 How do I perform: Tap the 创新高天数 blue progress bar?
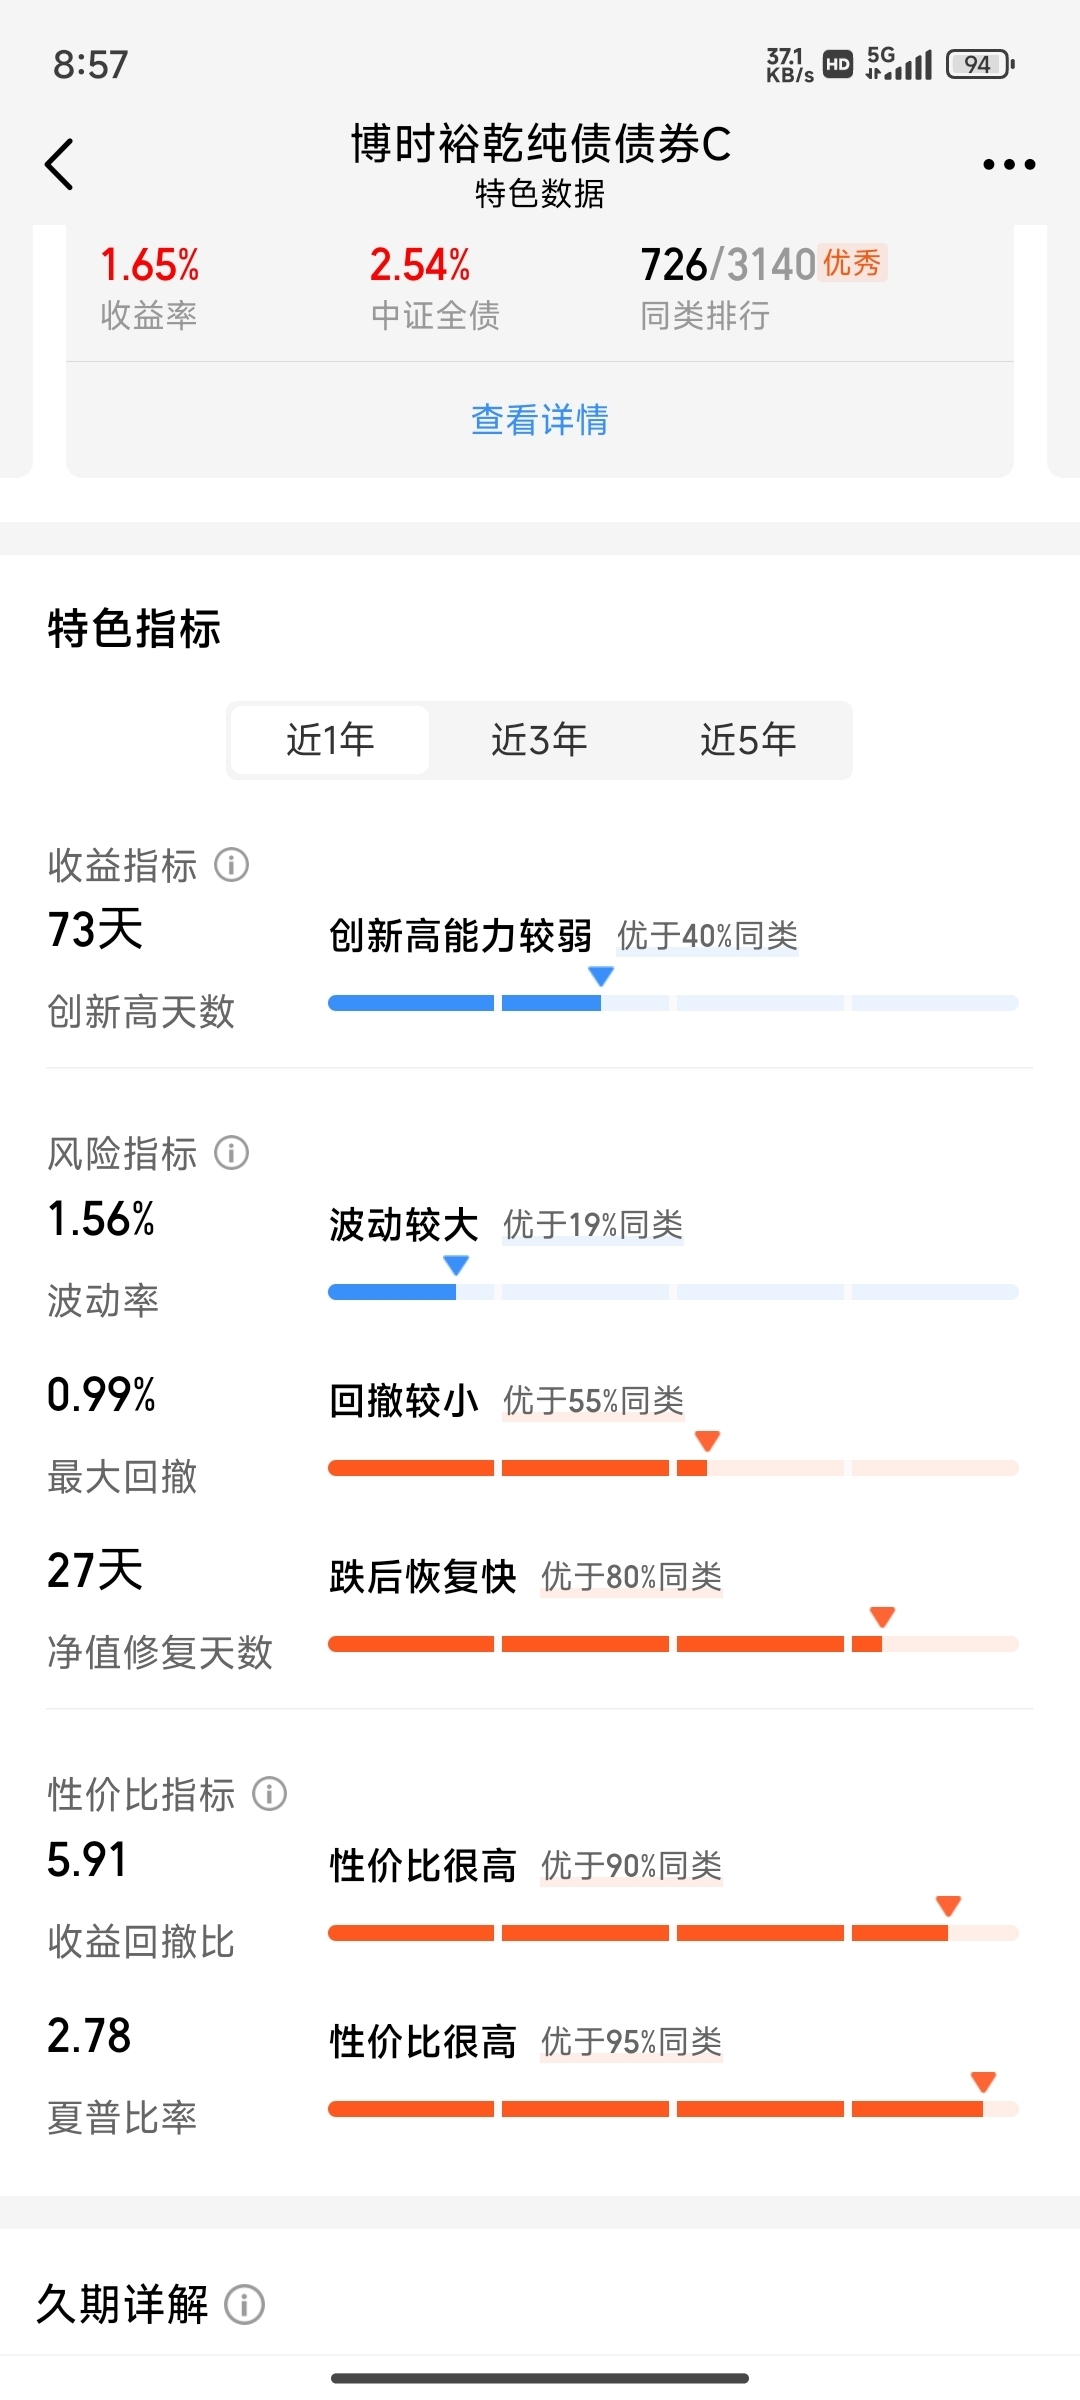[673, 1003]
